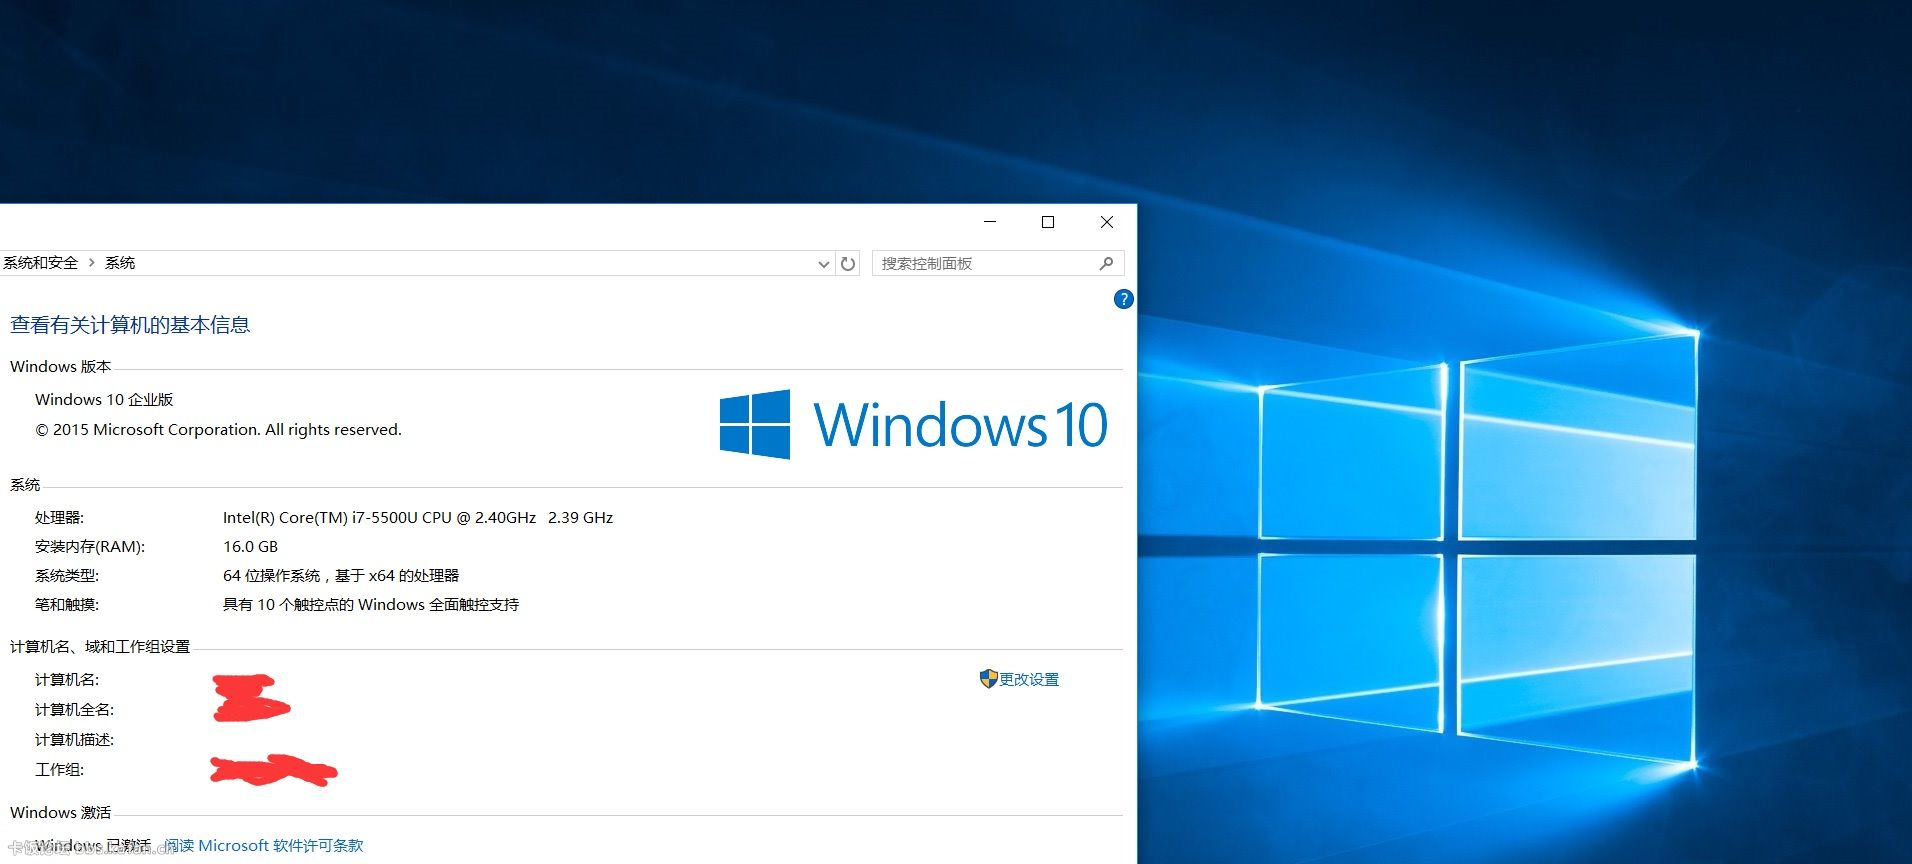Click the 查看有关计算机的基本信息 heading
Screen dimensions: 1912x864
(130, 325)
